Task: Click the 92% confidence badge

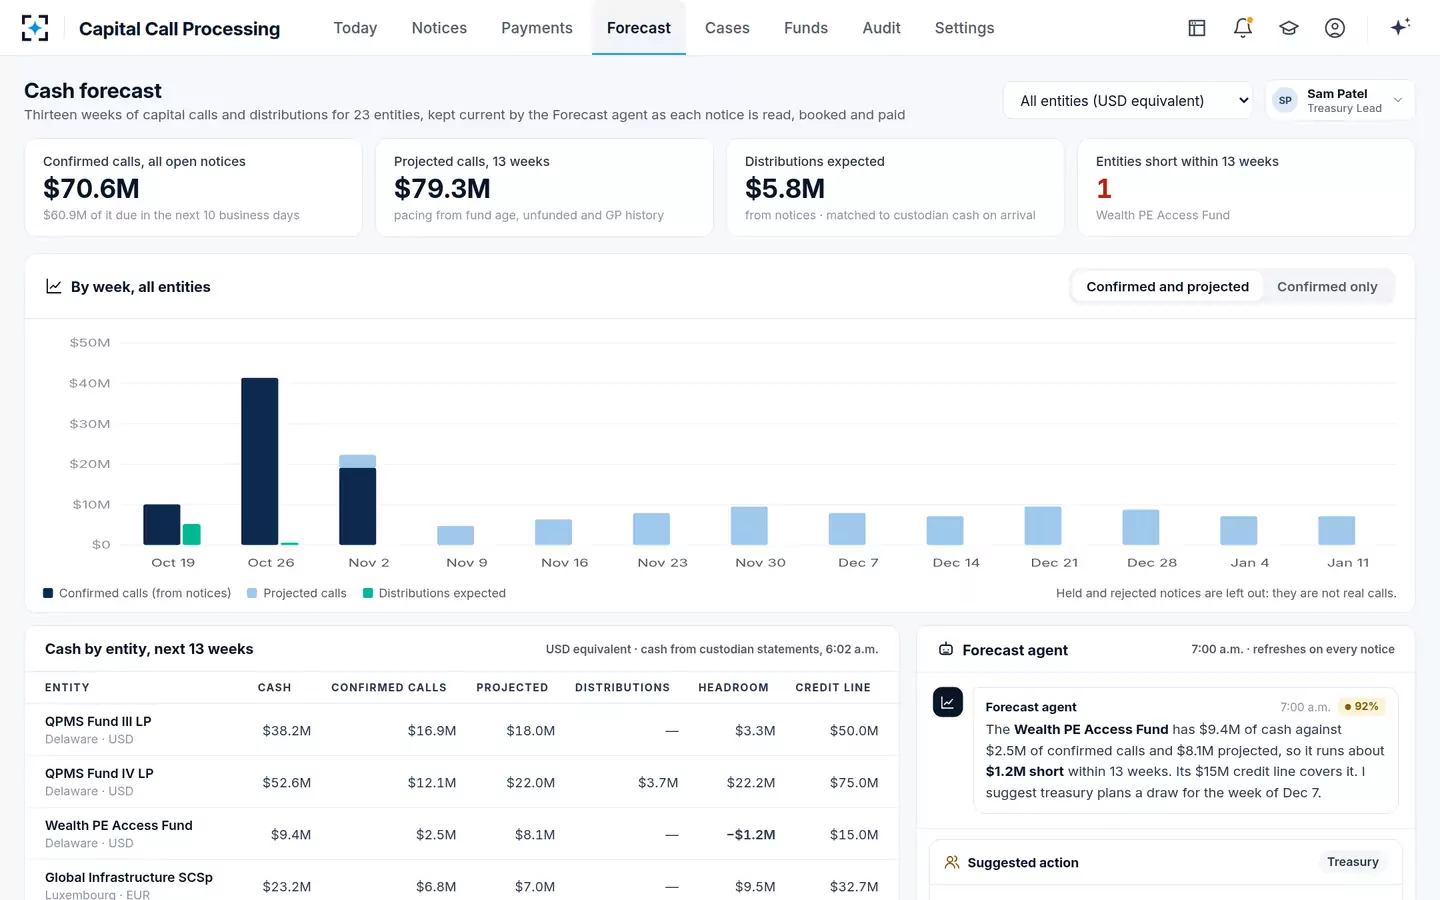Action: tap(1361, 706)
